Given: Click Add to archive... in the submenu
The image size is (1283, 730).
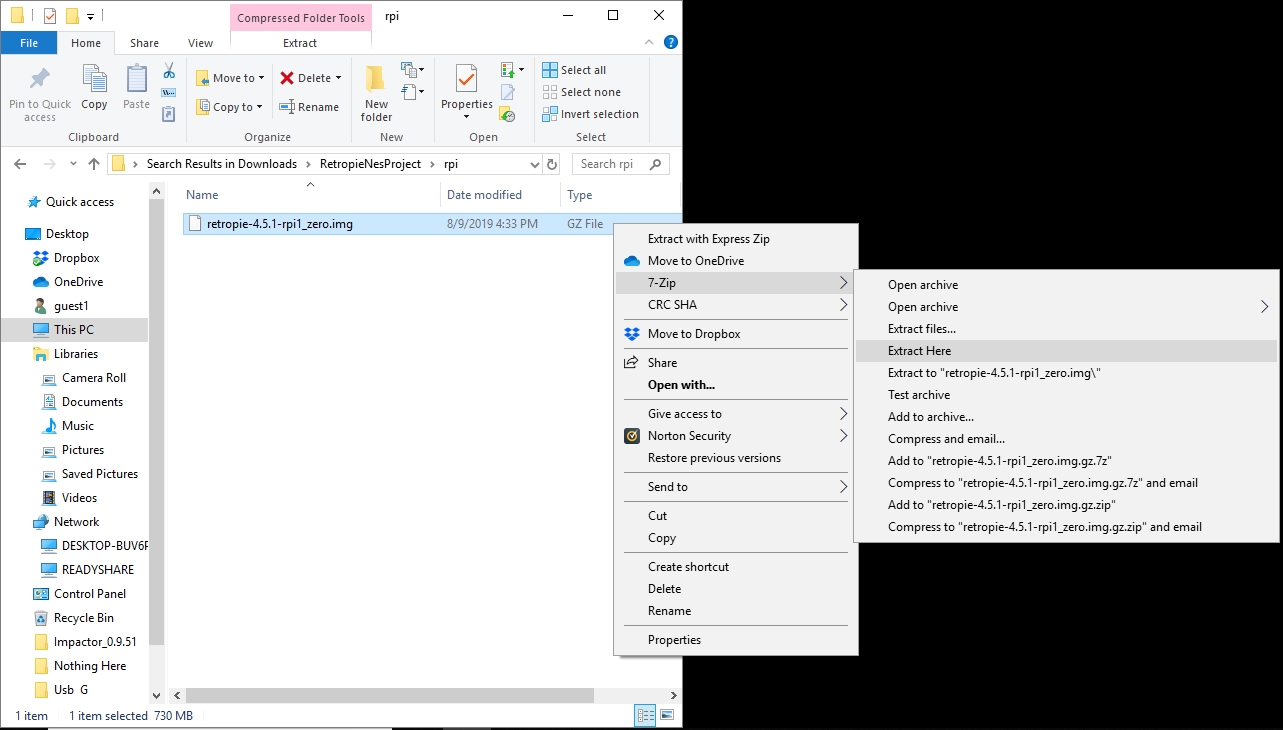Looking at the screenshot, I should pos(1066,417).
